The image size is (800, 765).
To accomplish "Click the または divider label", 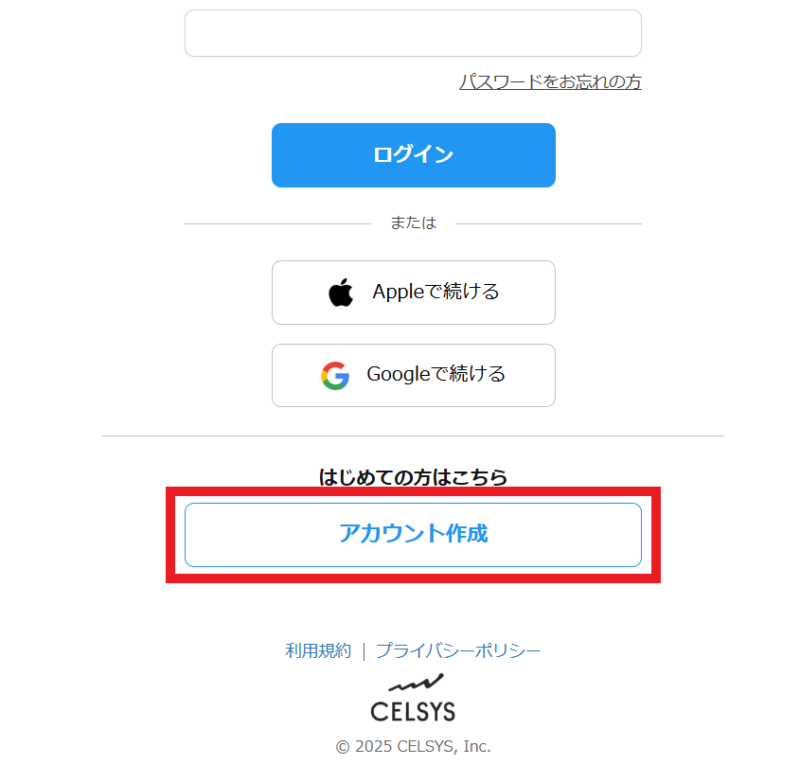I will pyautogui.click(x=413, y=223).
